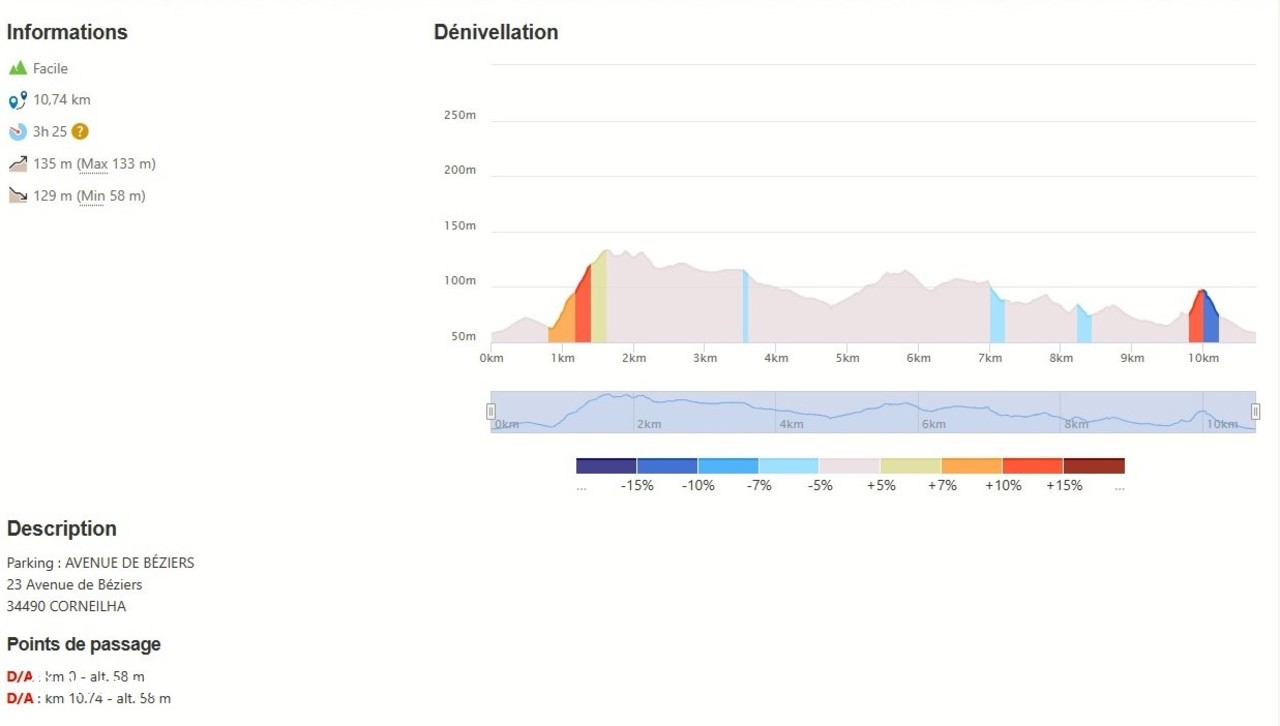
Task: Click the distance pin icon beside 10,74 km
Action: click(17, 100)
